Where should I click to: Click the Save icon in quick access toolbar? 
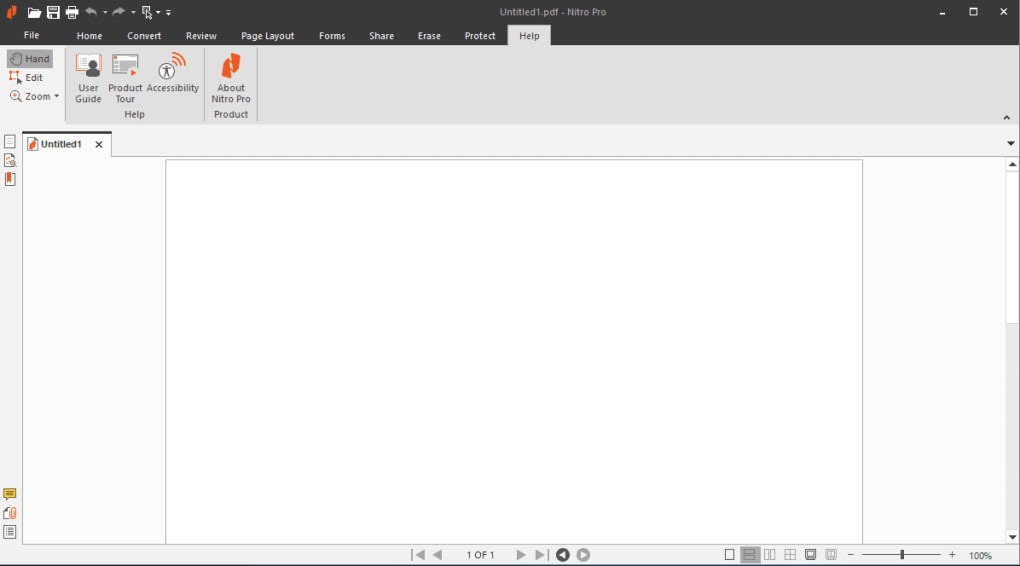[x=53, y=12]
